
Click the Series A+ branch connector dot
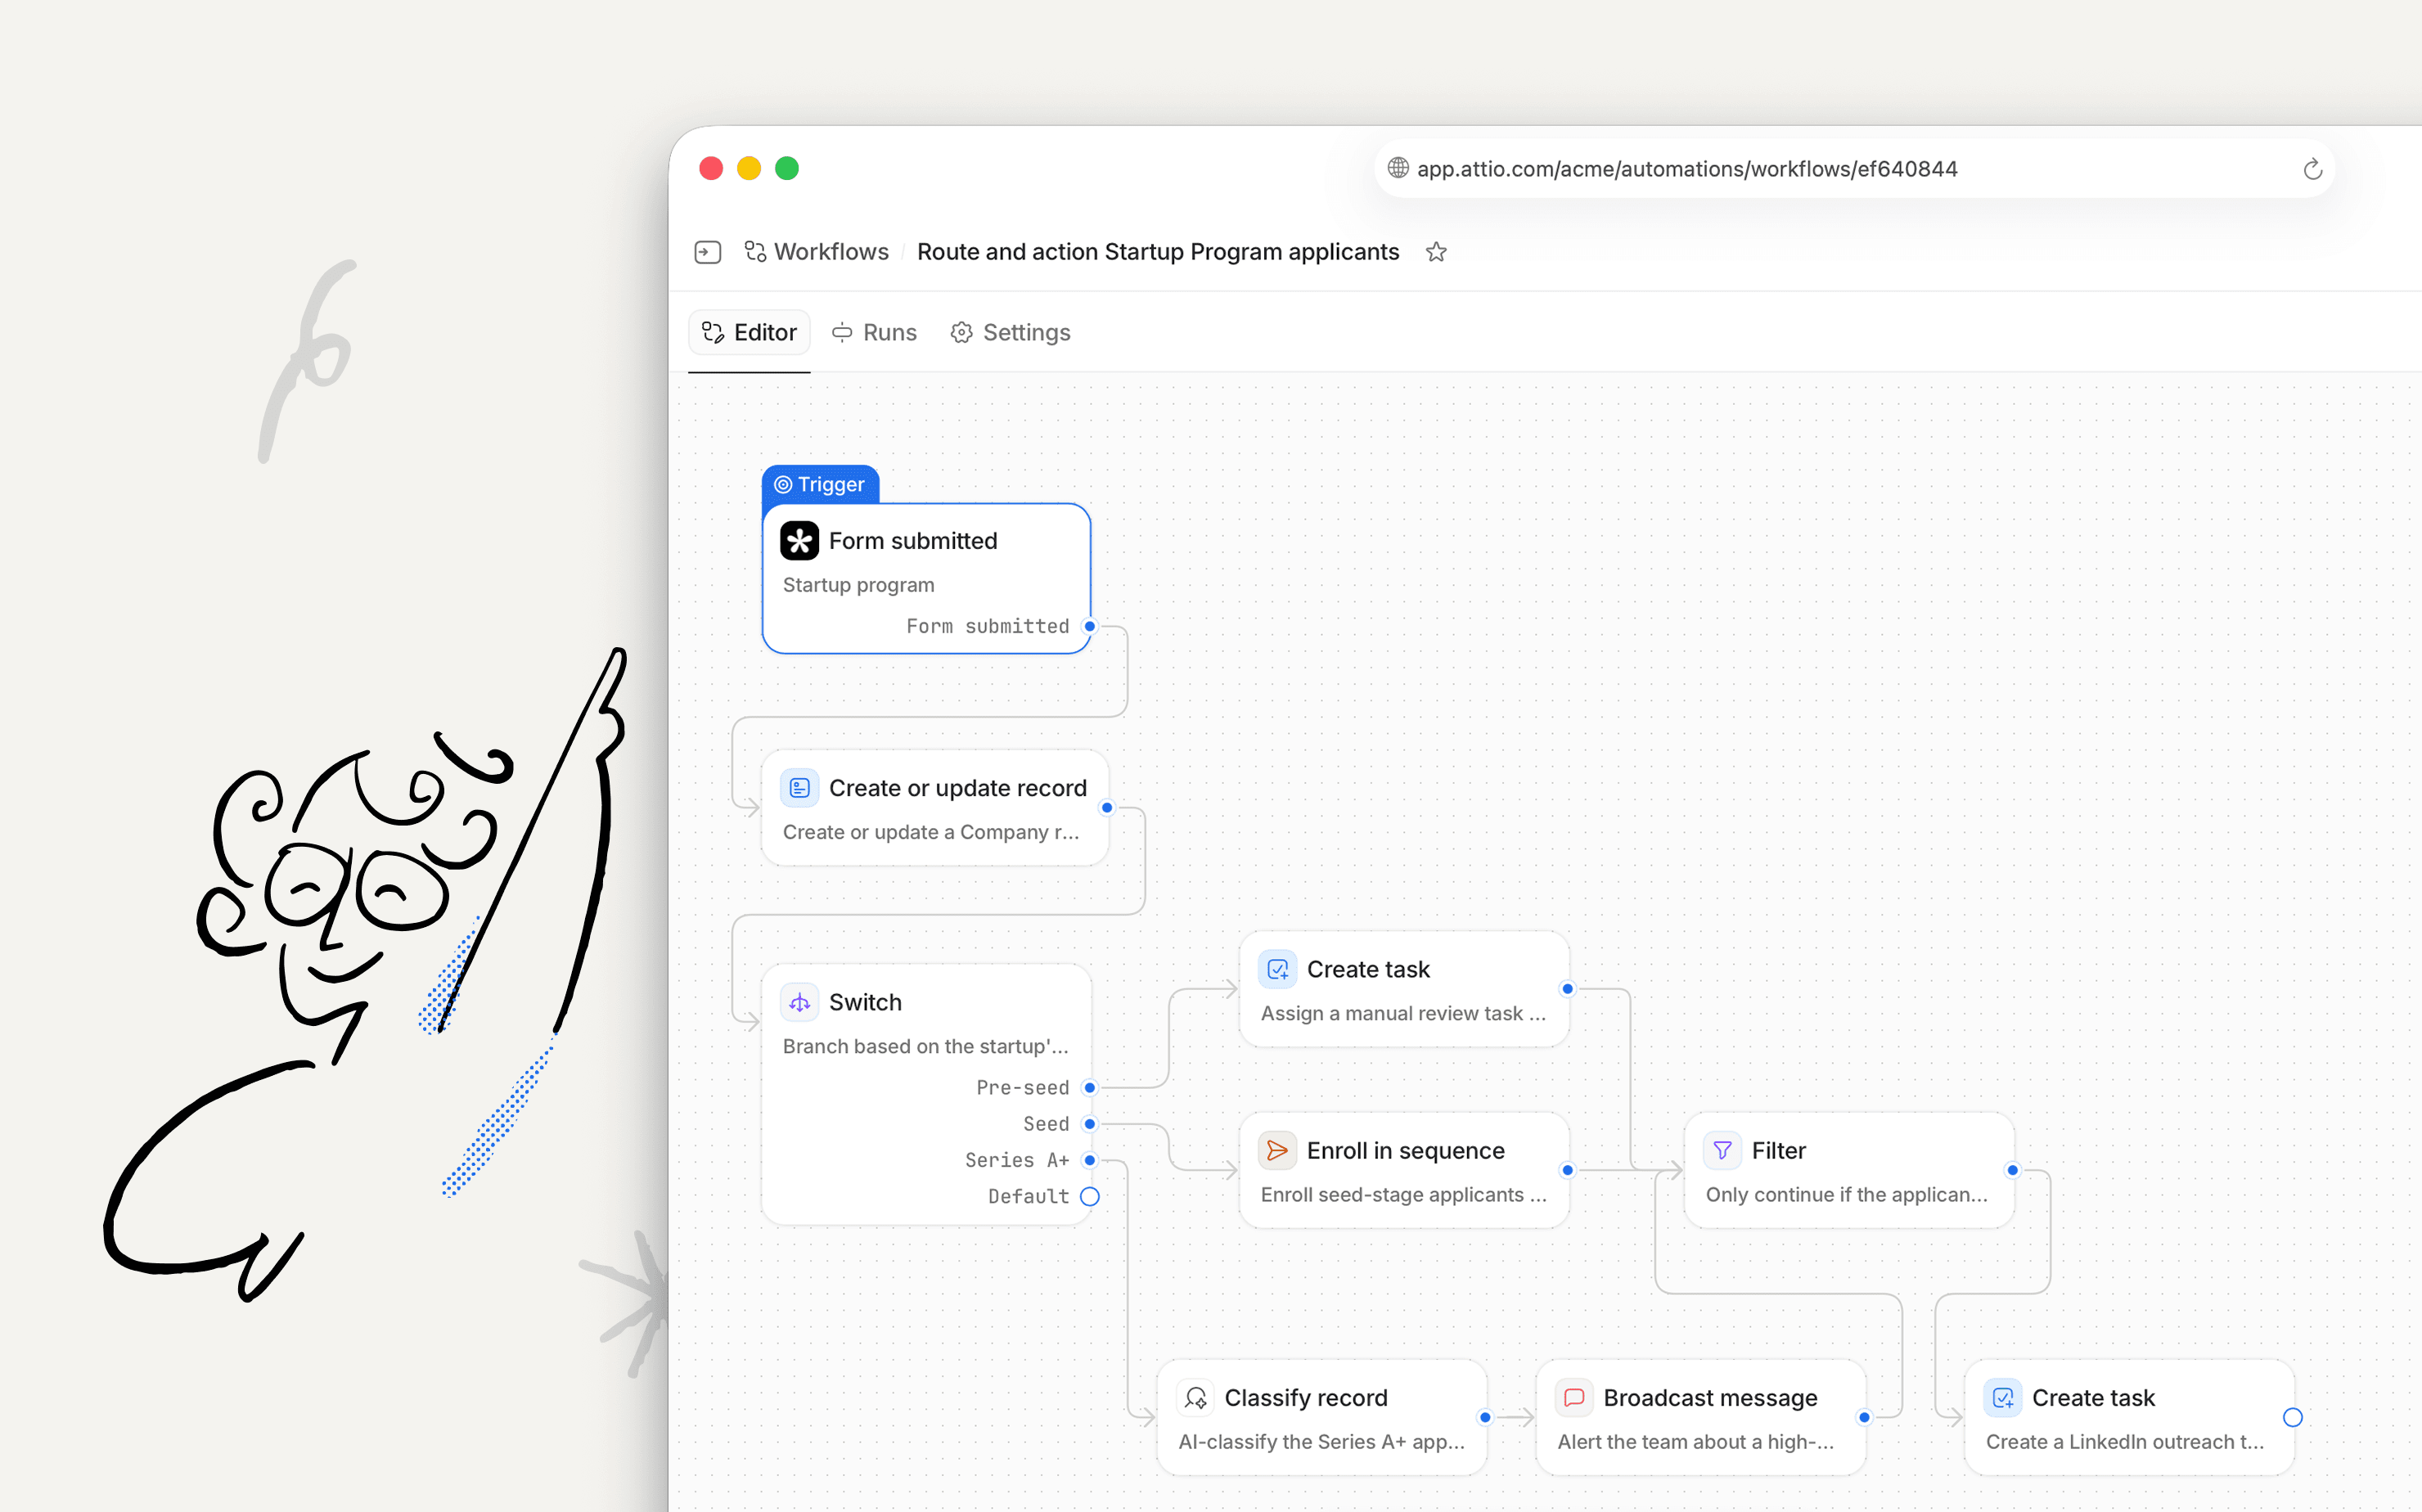(x=1090, y=1160)
